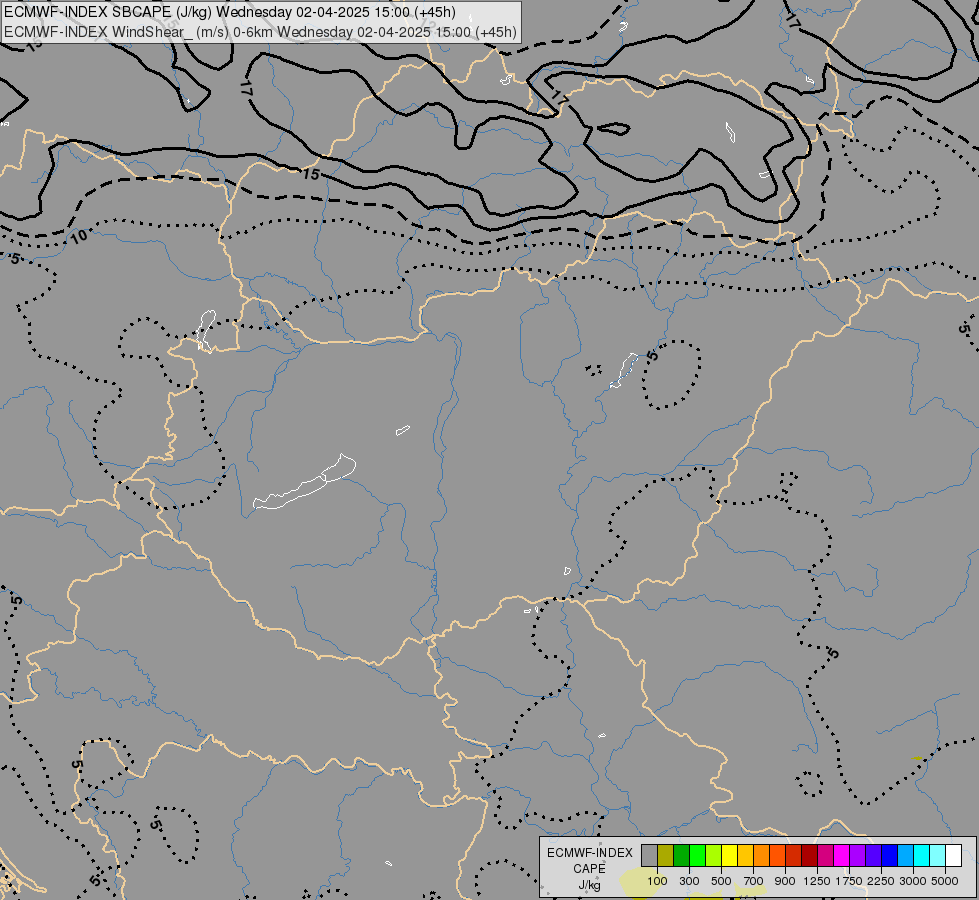
Task: Click the 3000 legend tick label
Action: pyautogui.click(x=913, y=881)
